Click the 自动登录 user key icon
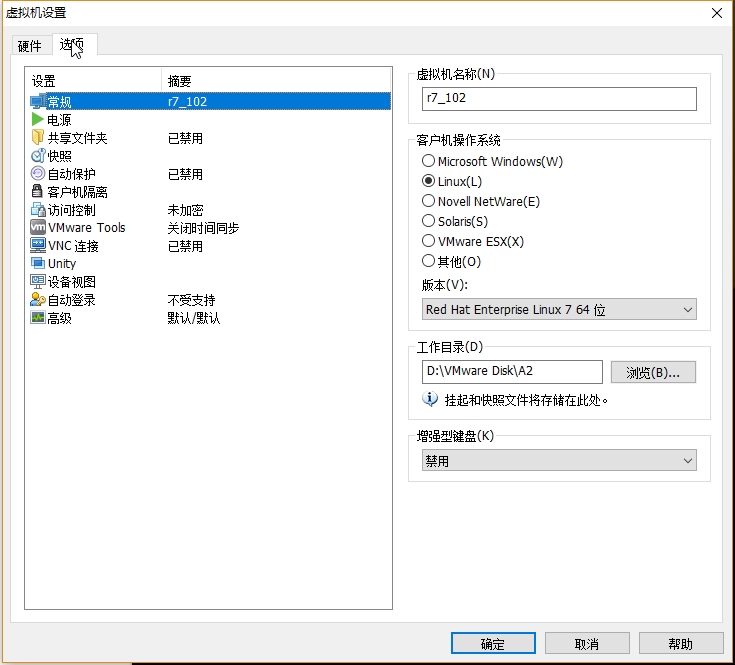The image size is (735, 665). (x=38, y=299)
